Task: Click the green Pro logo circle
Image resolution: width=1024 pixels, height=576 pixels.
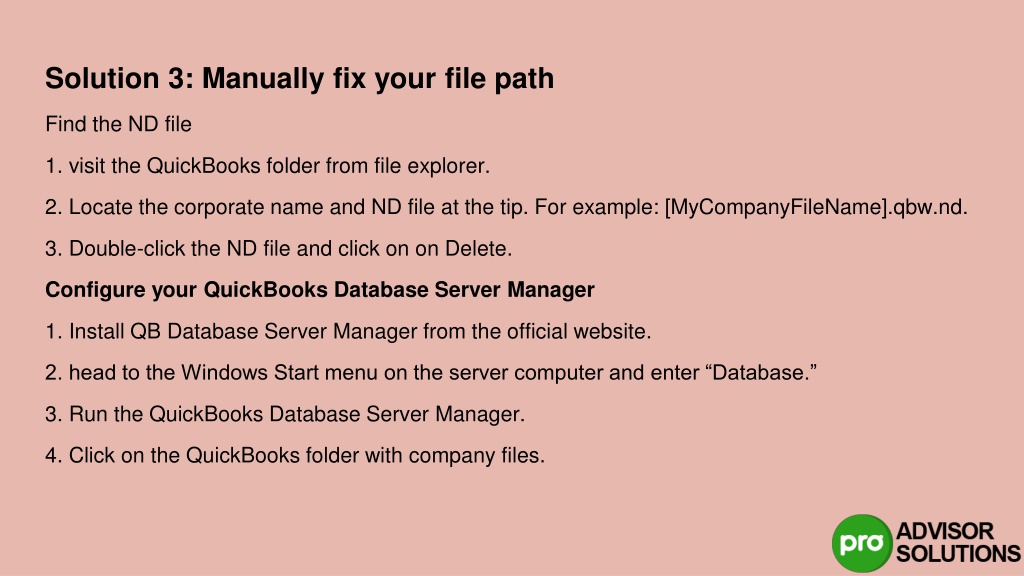Action: [x=862, y=543]
